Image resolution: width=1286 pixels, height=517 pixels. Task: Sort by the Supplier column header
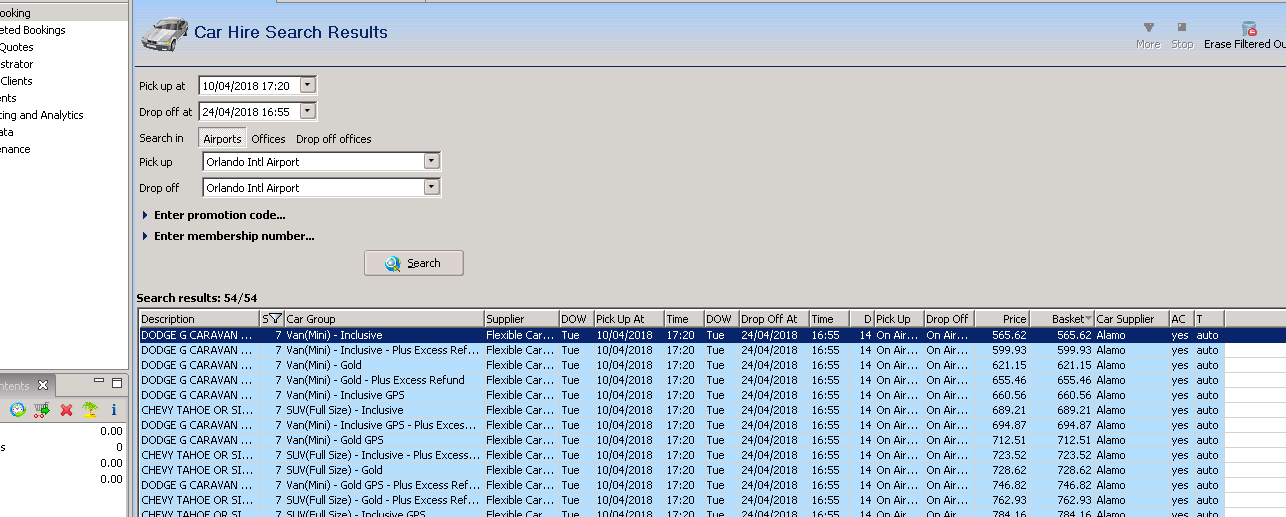coord(521,319)
